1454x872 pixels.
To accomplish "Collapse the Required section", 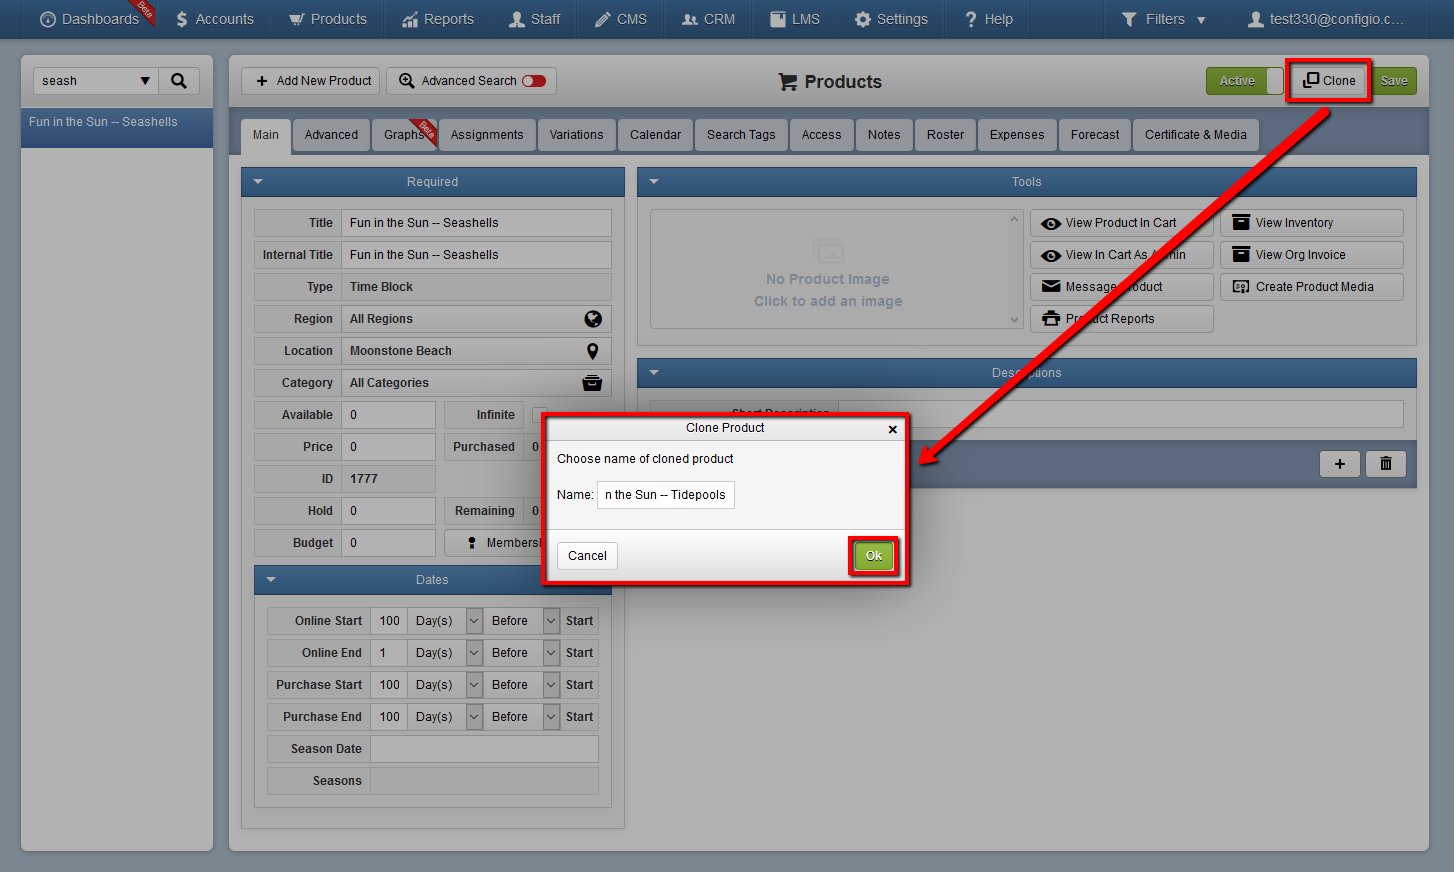I will click(x=258, y=182).
